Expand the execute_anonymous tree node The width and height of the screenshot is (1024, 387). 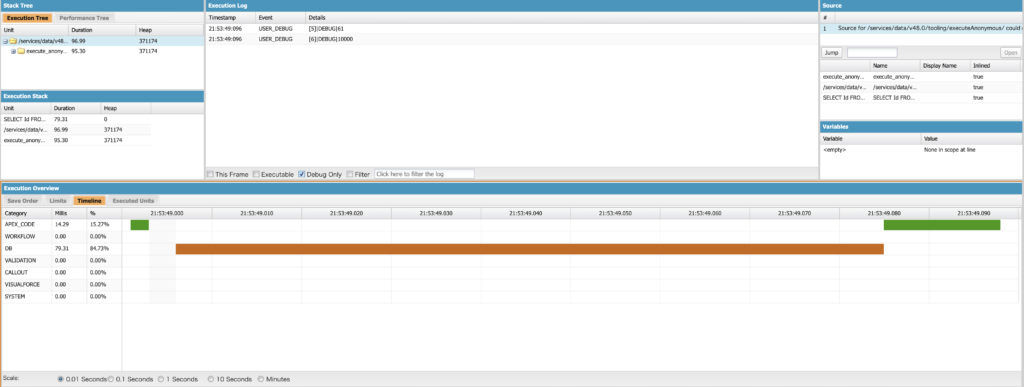tap(13, 51)
